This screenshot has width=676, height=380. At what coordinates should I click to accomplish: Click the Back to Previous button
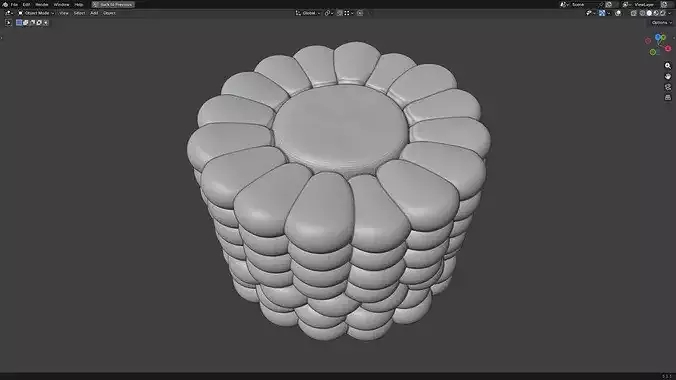point(113,4)
